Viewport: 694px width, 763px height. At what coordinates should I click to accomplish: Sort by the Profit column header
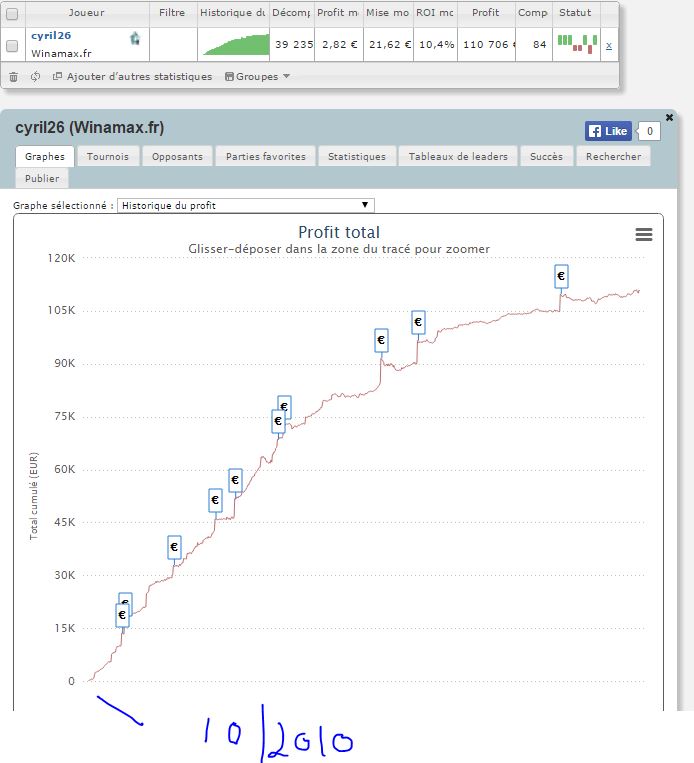[x=486, y=13]
